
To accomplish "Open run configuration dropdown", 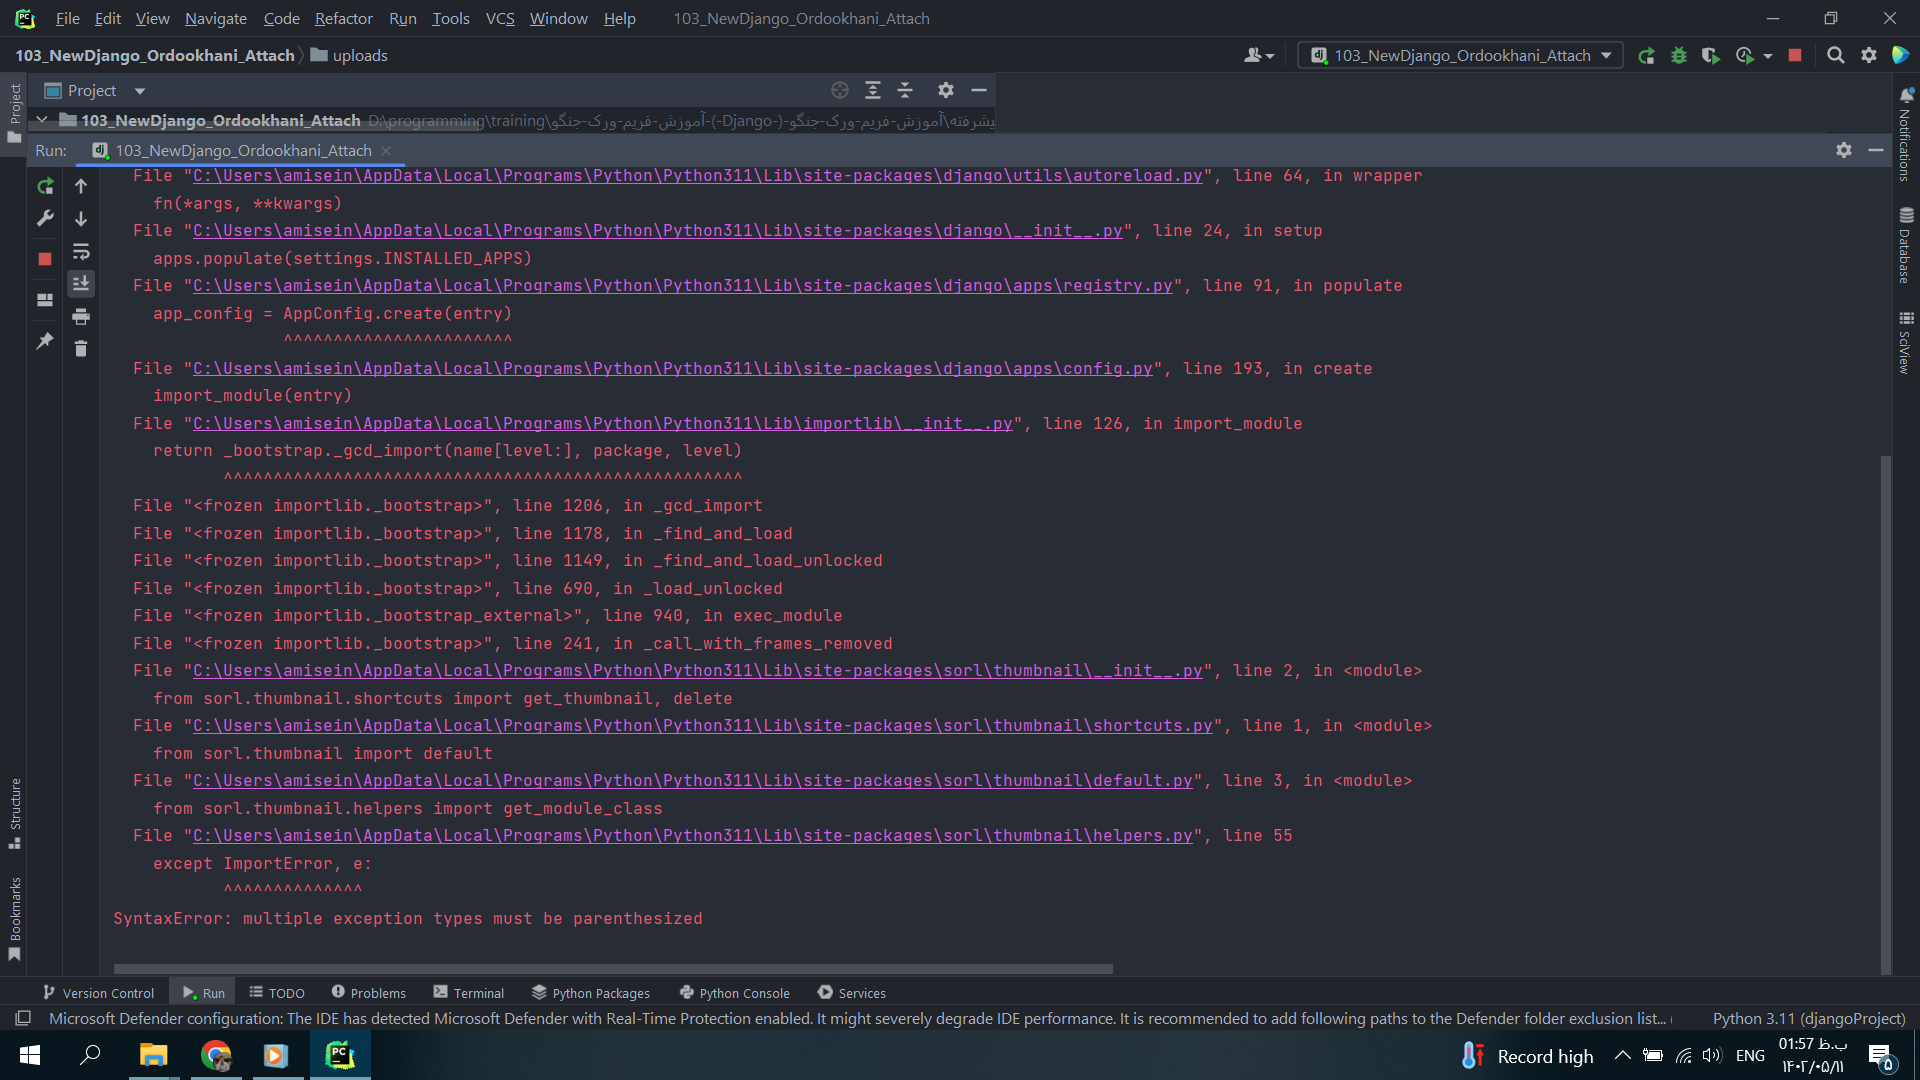I will [x=1462, y=56].
